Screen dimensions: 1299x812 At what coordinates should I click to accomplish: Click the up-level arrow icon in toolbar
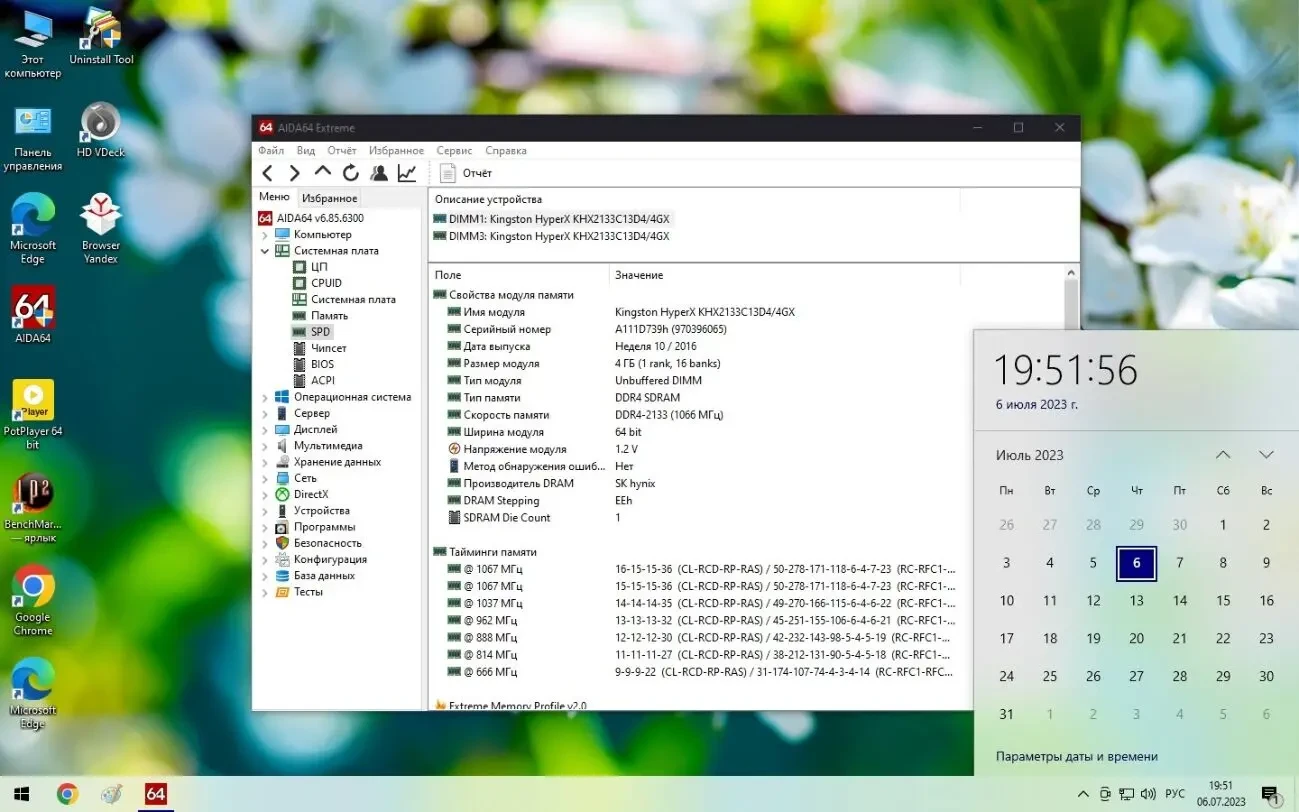(x=322, y=172)
